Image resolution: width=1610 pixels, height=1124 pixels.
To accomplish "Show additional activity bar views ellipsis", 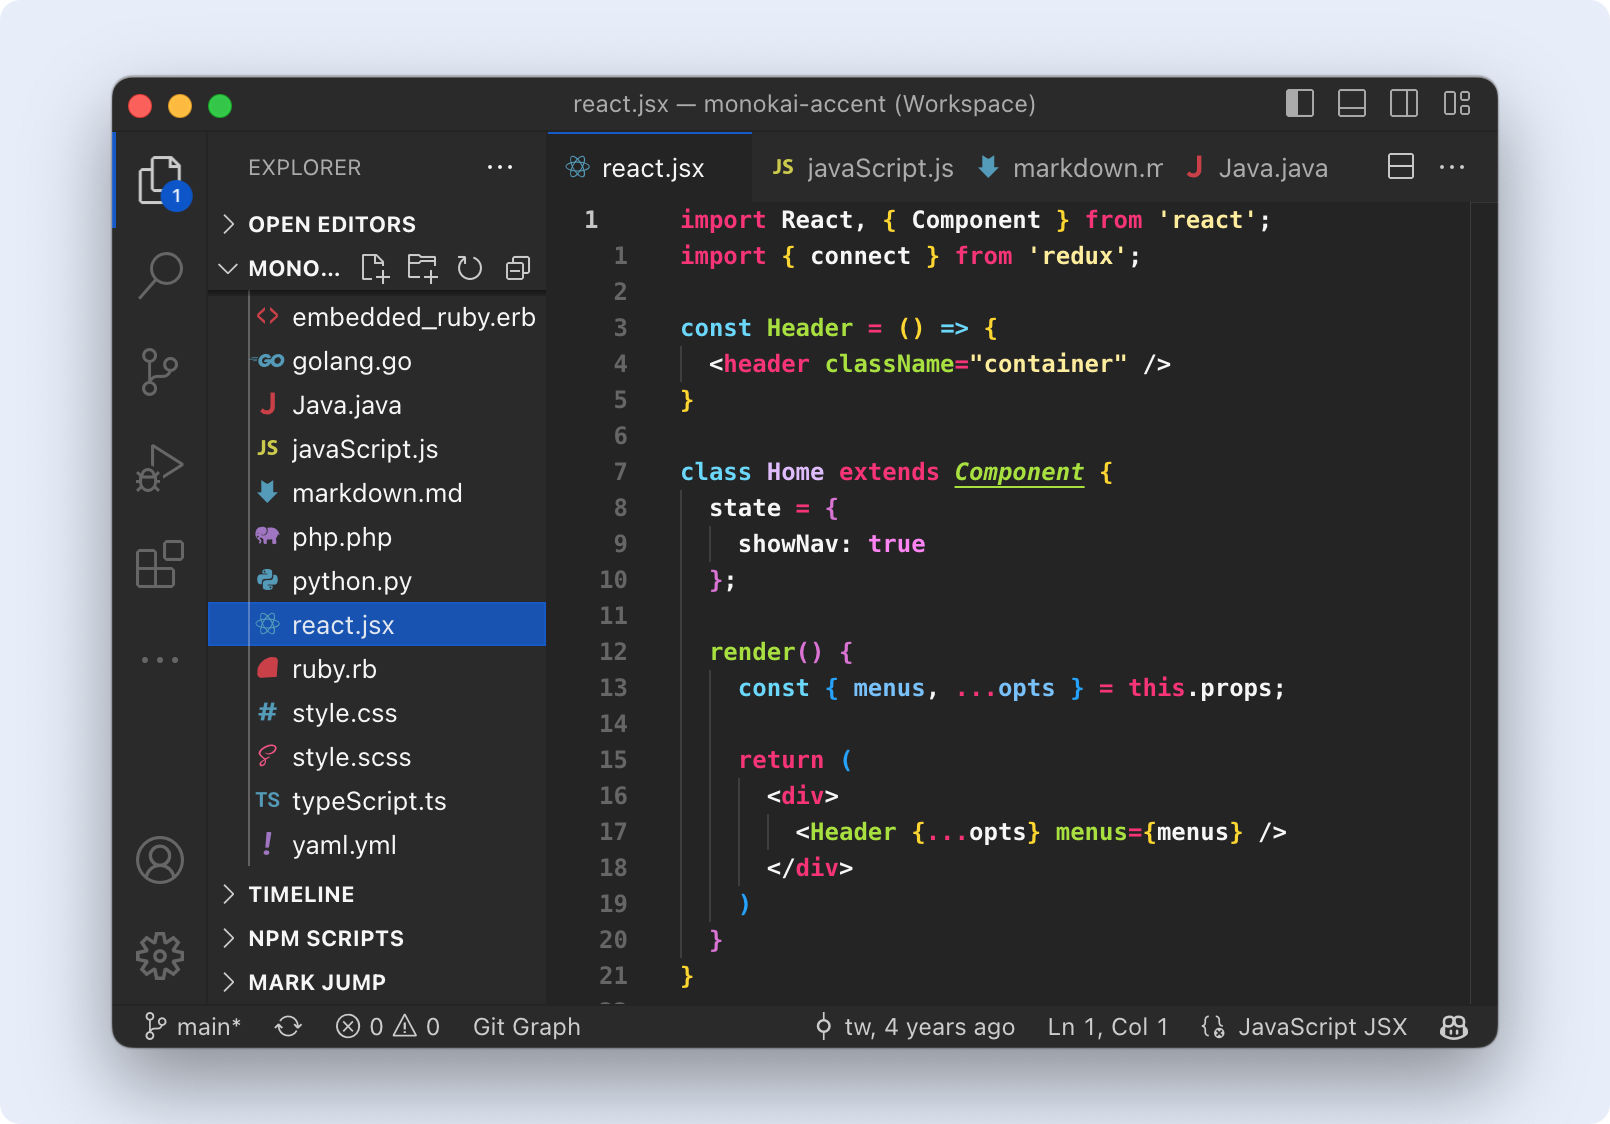I will point(160,660).
